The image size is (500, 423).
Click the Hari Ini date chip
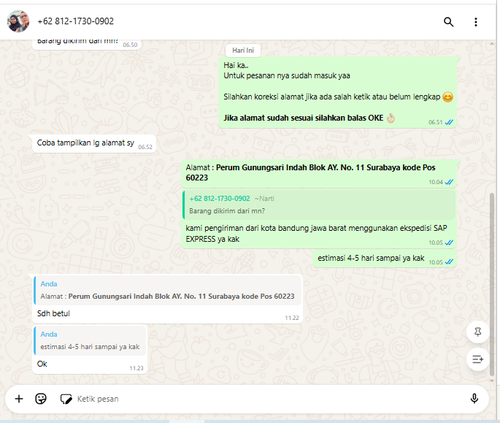[243, 50]
